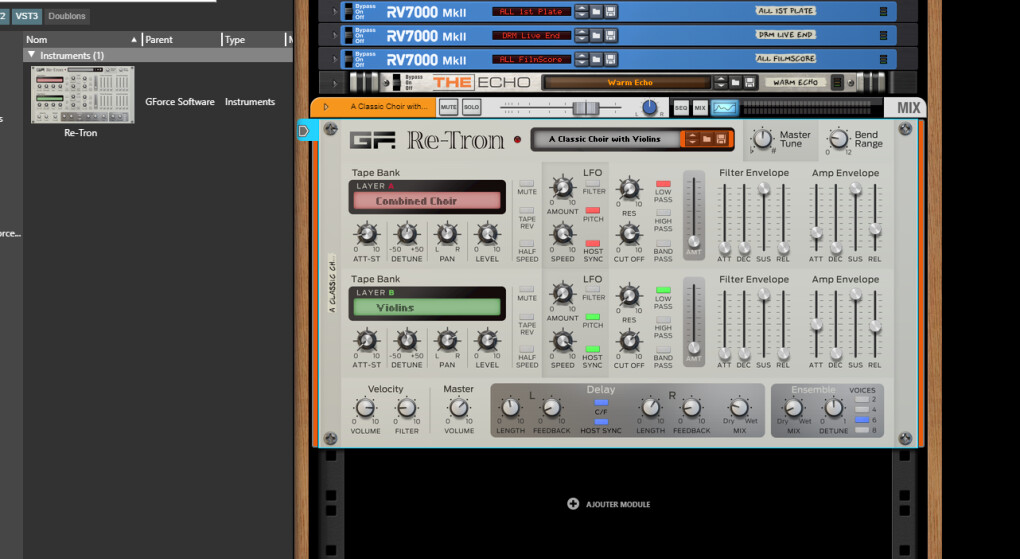The height and width of the screenshot is (559, 1020).
Task: Enable Layer B BAND PASS filter
Action: [663, 350]
